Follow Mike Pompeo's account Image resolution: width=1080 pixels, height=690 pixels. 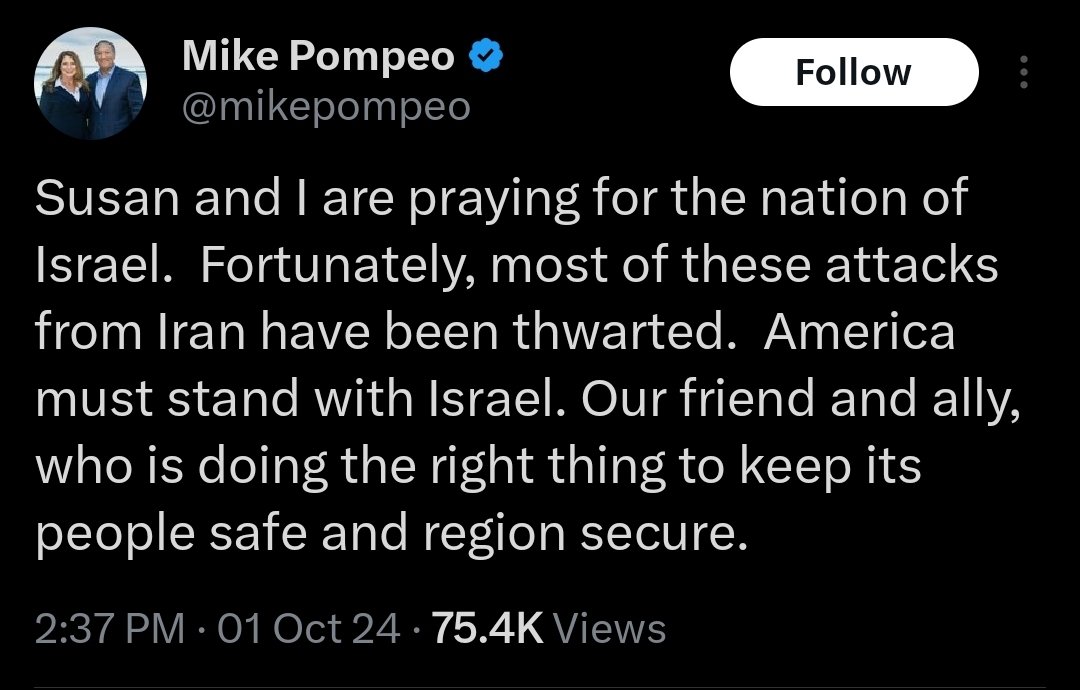pos(853,72)
